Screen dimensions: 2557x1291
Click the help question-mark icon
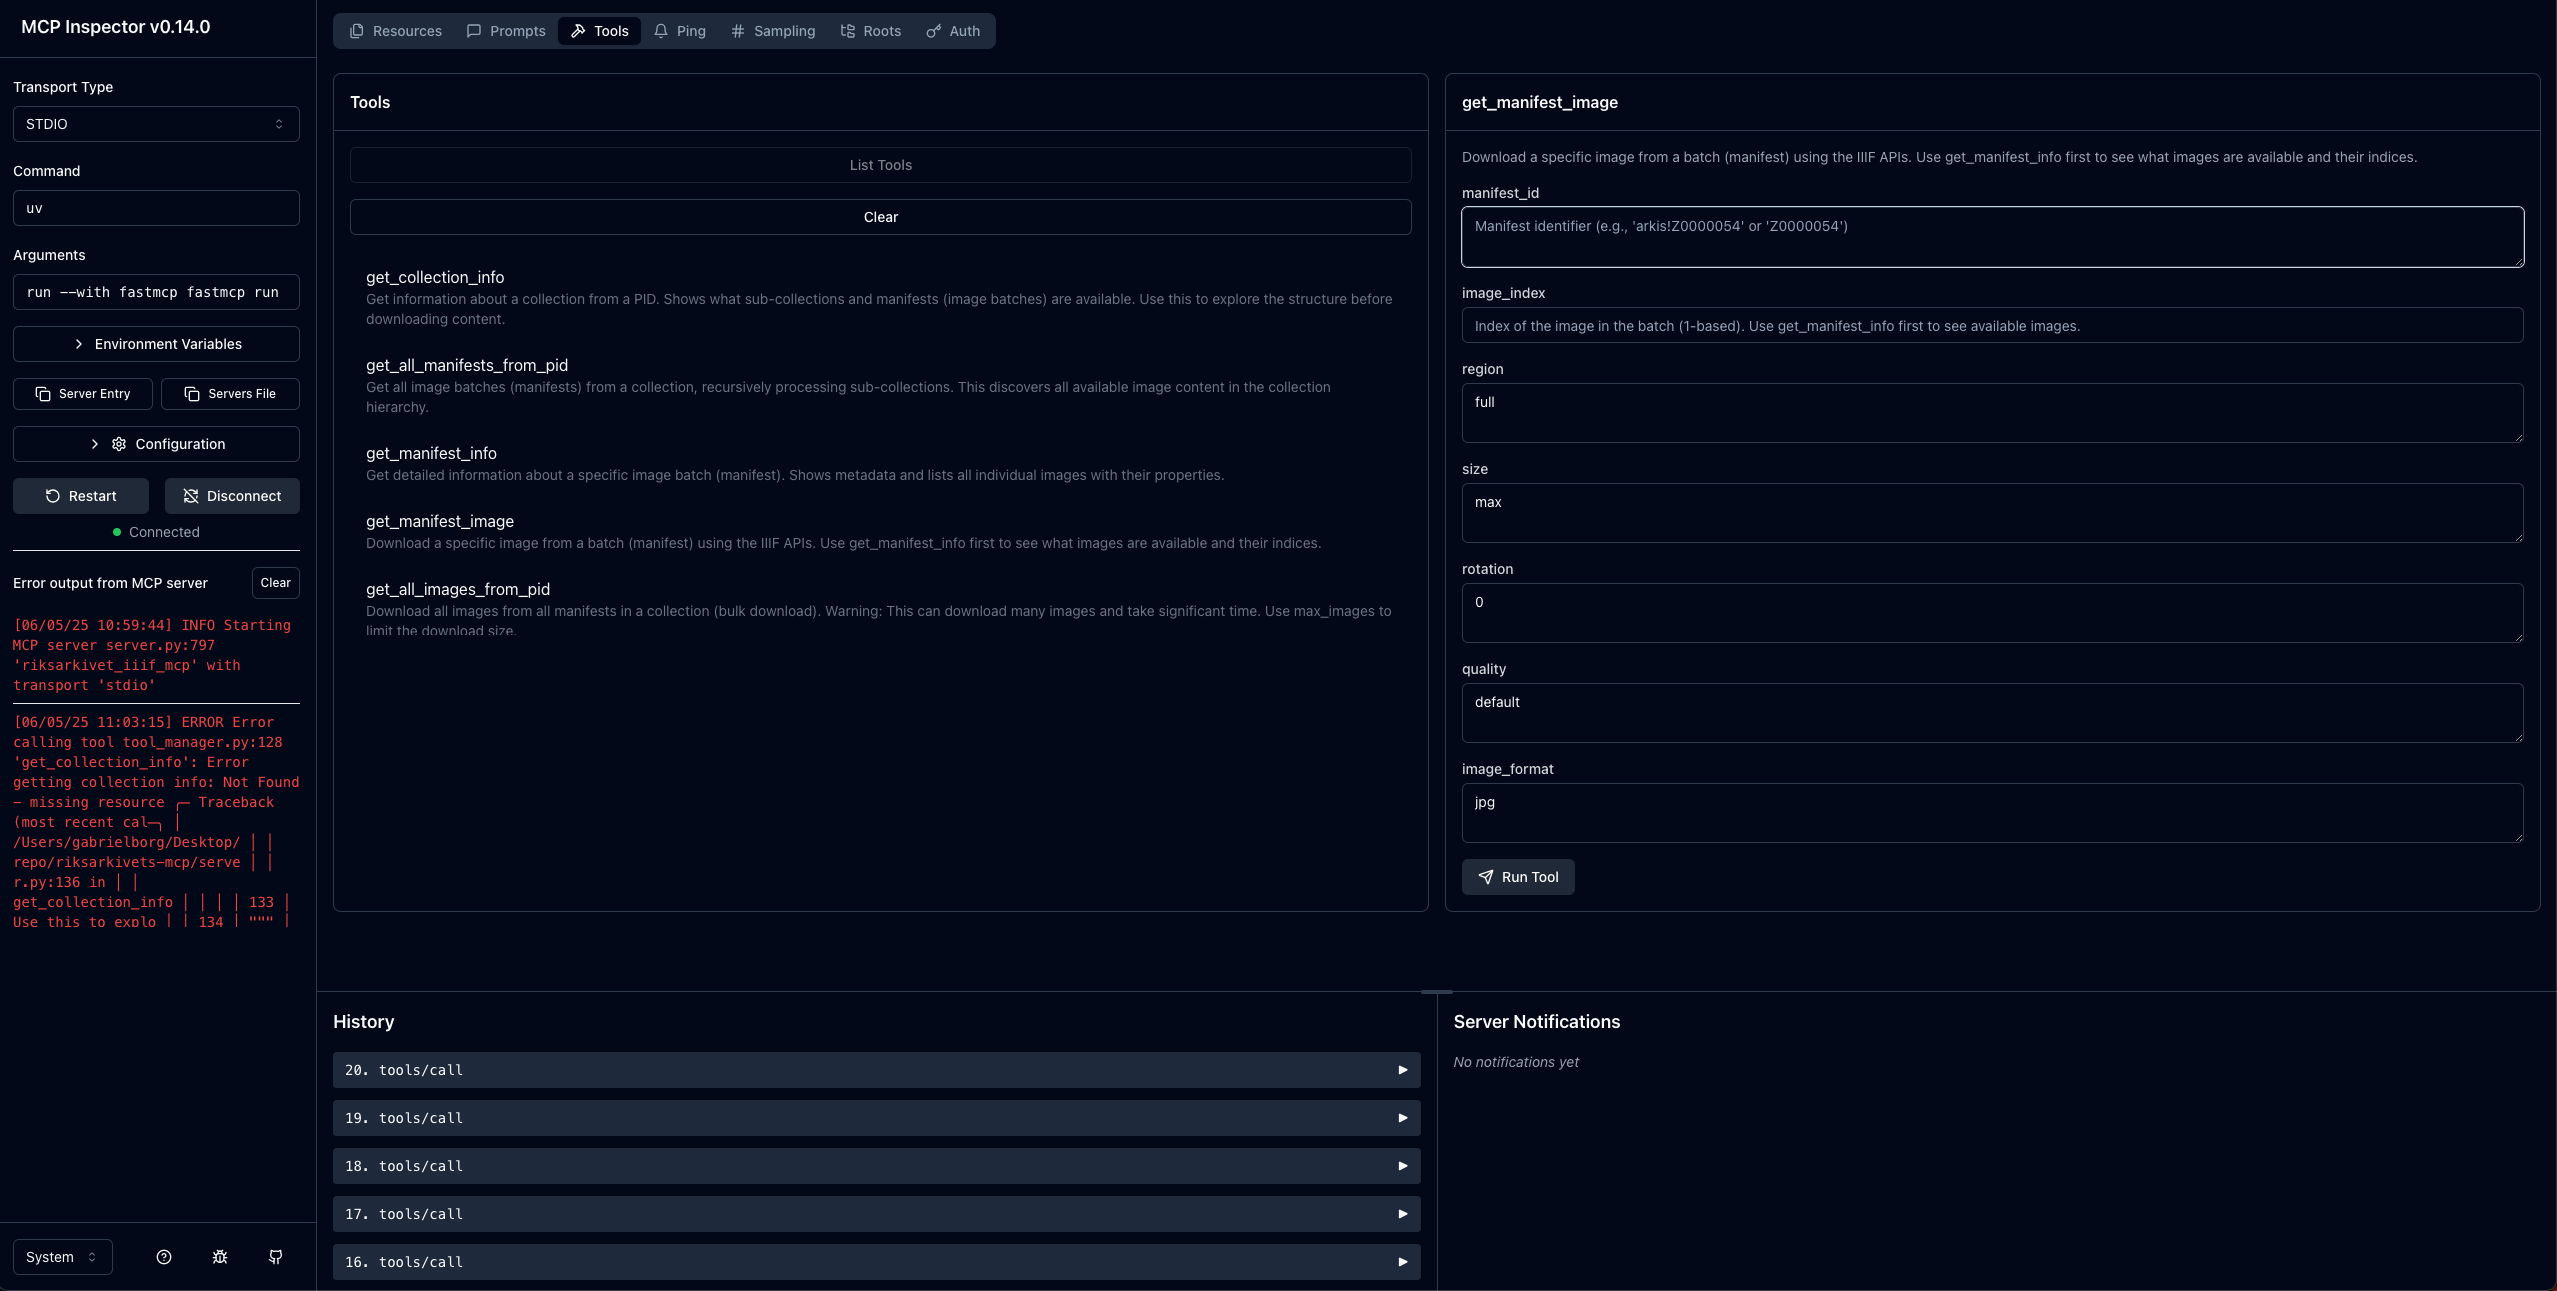pos(164,1257)
